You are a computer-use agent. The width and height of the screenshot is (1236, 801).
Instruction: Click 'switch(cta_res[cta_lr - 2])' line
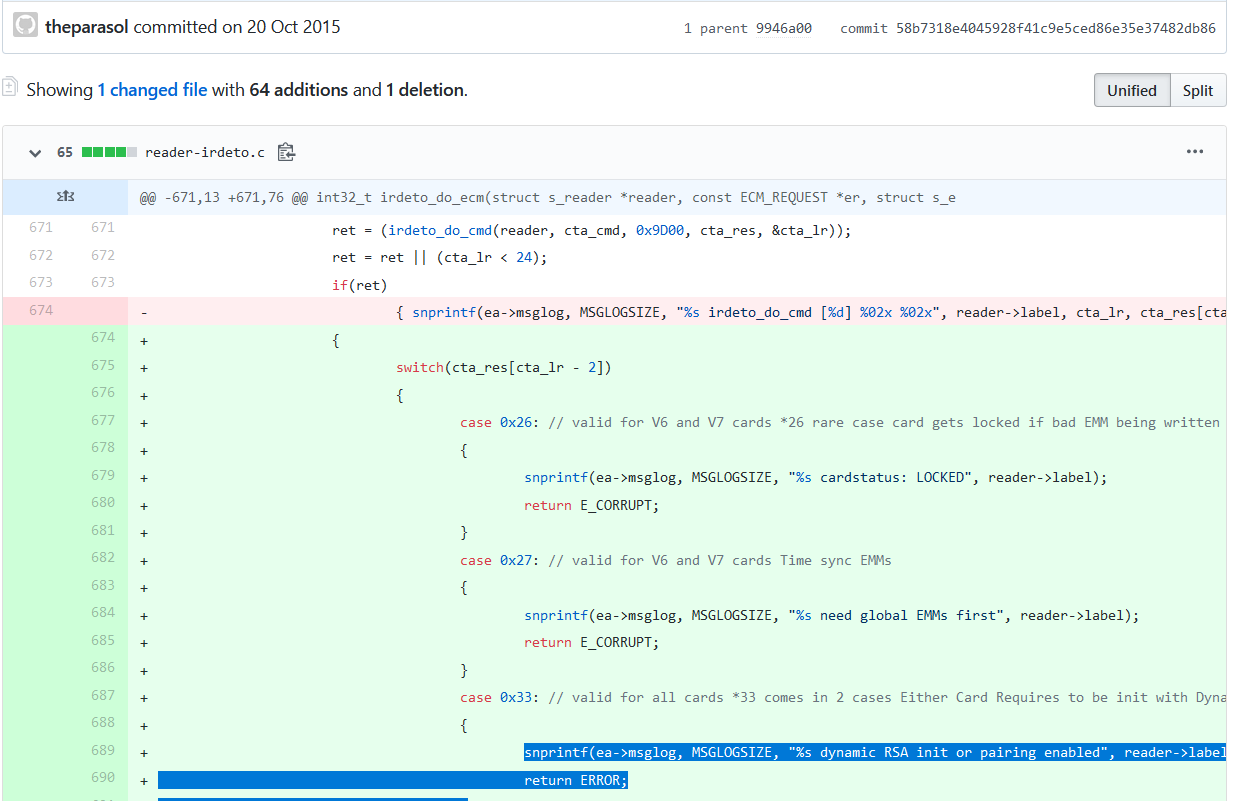503,368
